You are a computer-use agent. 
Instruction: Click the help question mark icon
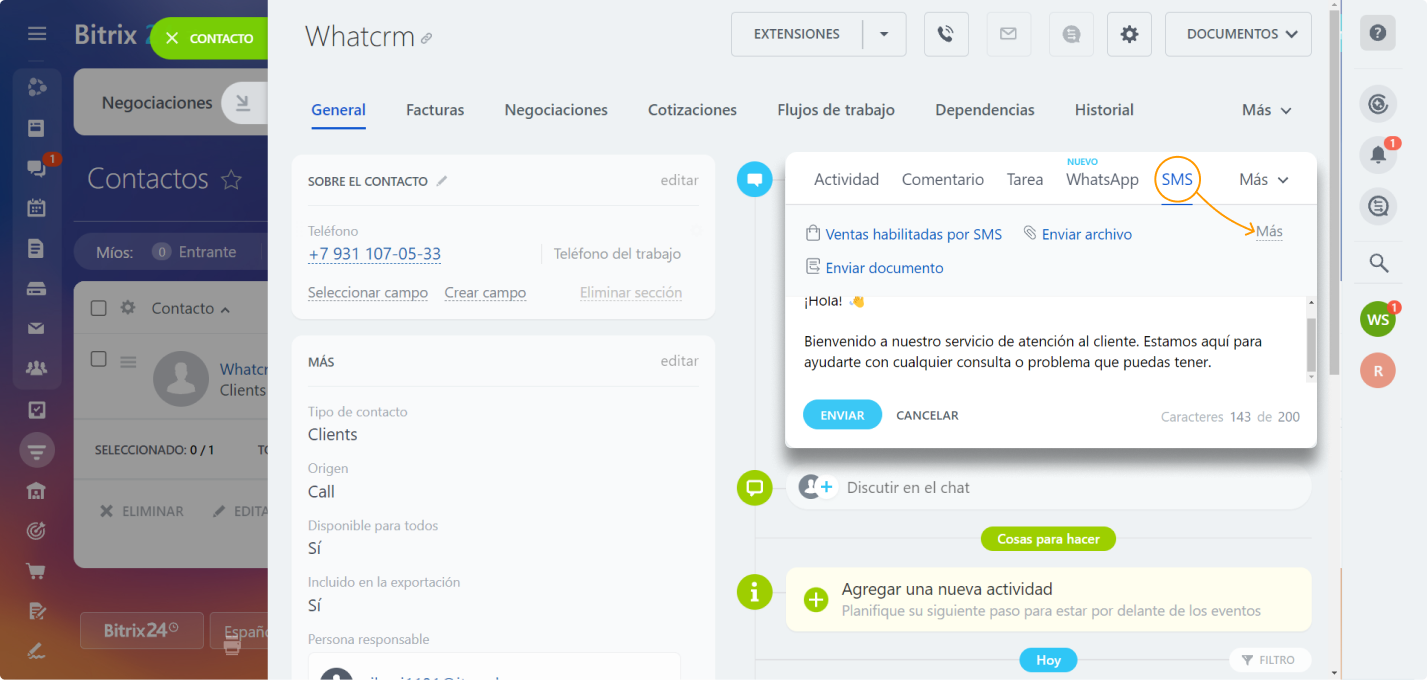(x=1377, y=33)
